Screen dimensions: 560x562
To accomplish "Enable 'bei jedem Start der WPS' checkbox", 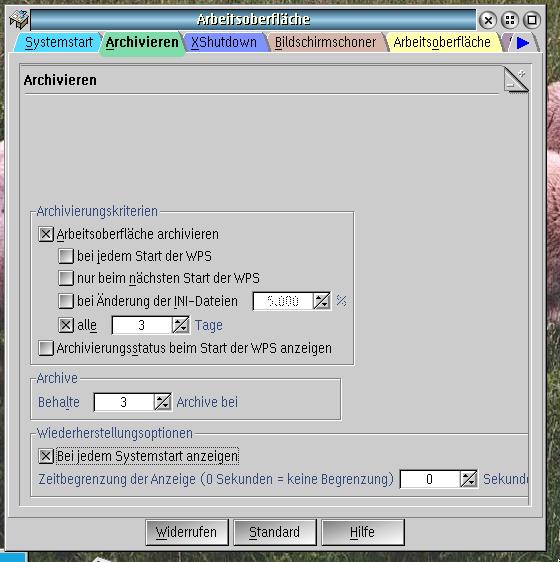I will point(66,256).
